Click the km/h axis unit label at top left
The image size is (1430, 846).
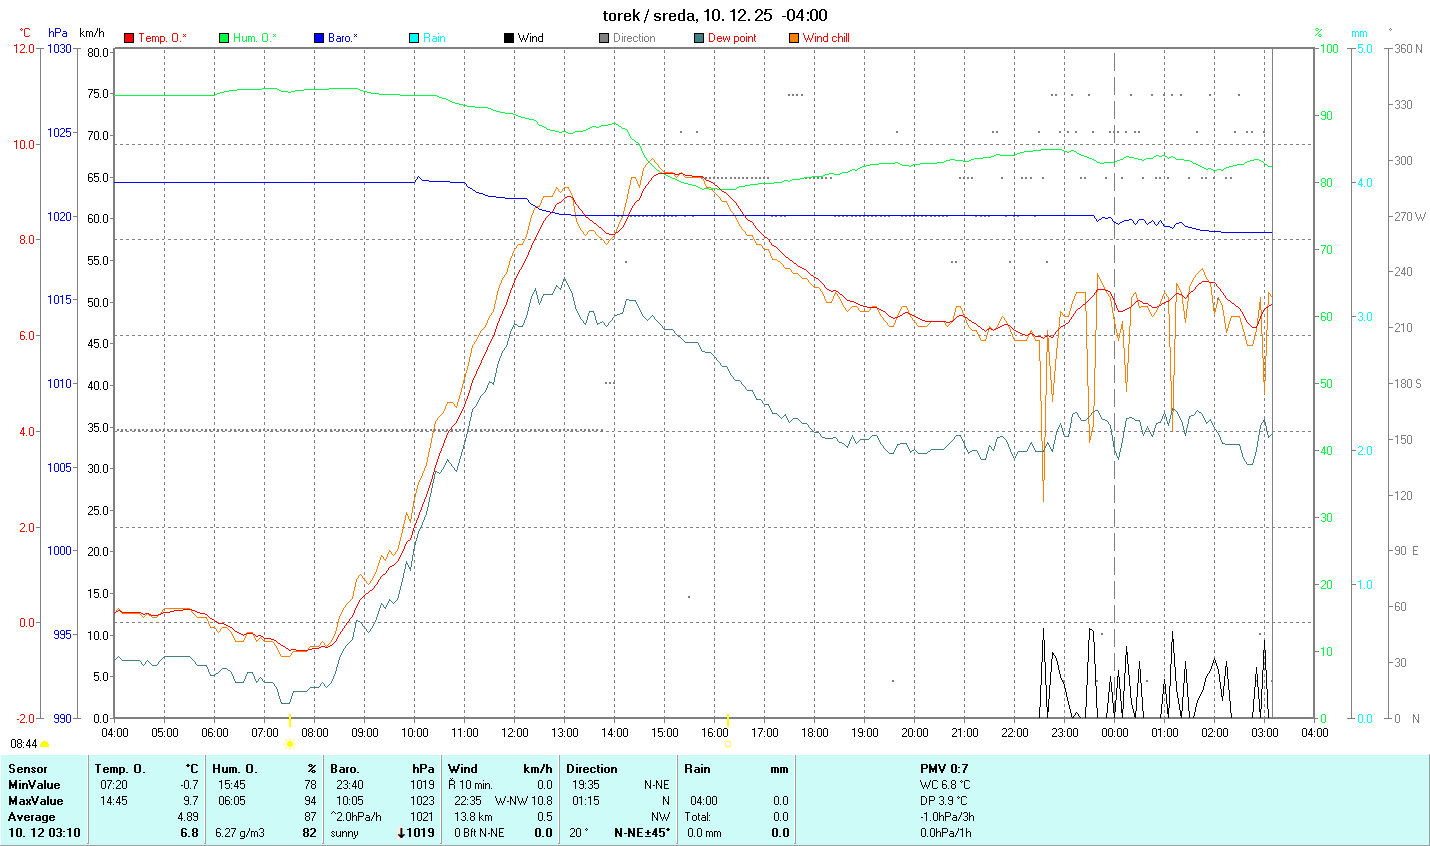91,33
